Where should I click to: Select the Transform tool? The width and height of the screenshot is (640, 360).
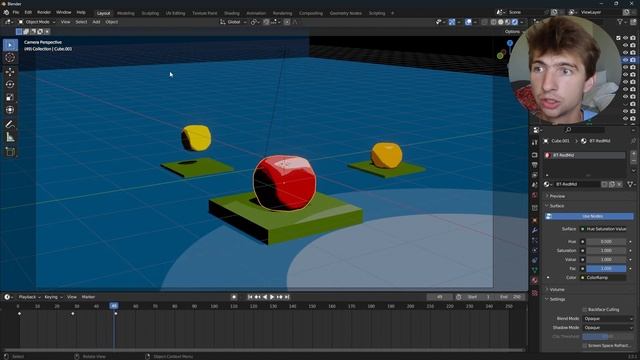pos(10,110)
